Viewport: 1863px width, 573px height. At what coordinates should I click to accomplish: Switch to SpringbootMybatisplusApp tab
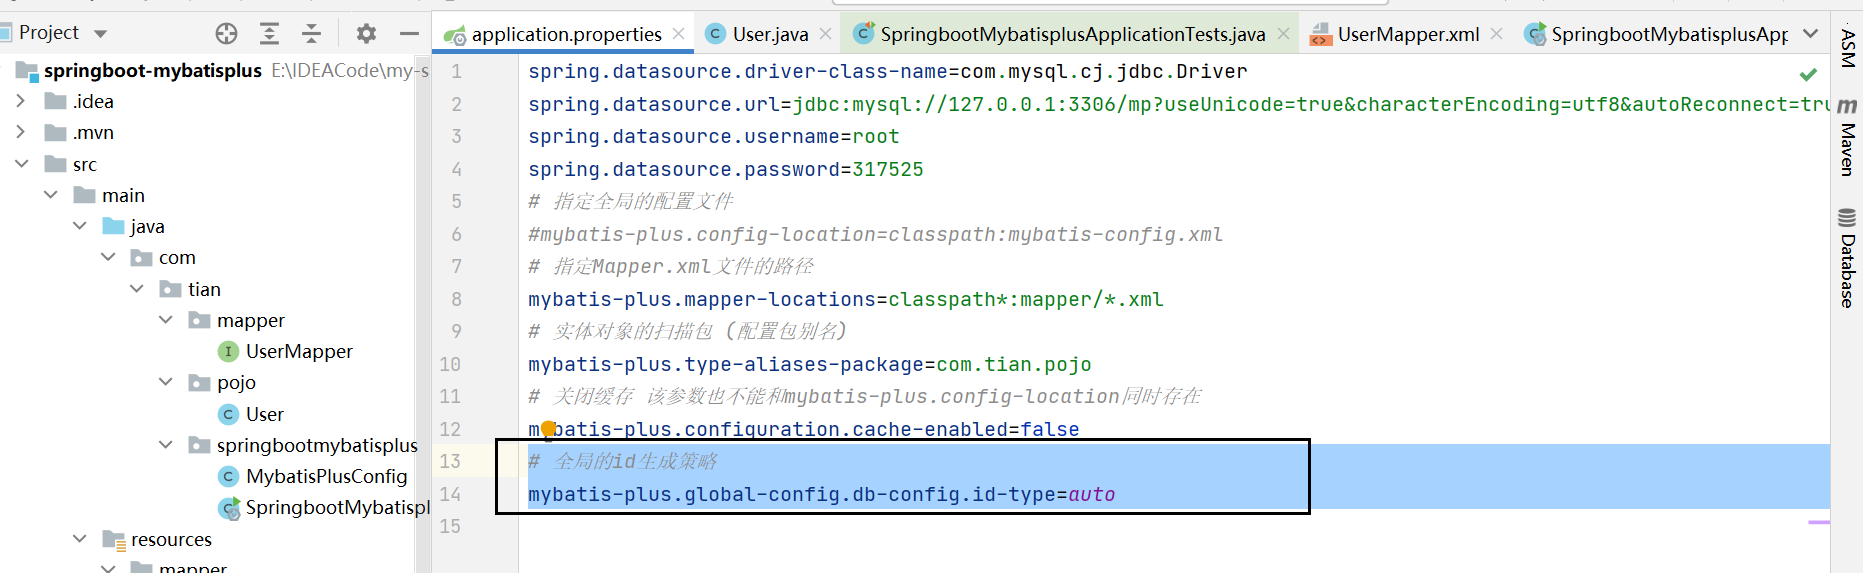[x=1669, y=34]
